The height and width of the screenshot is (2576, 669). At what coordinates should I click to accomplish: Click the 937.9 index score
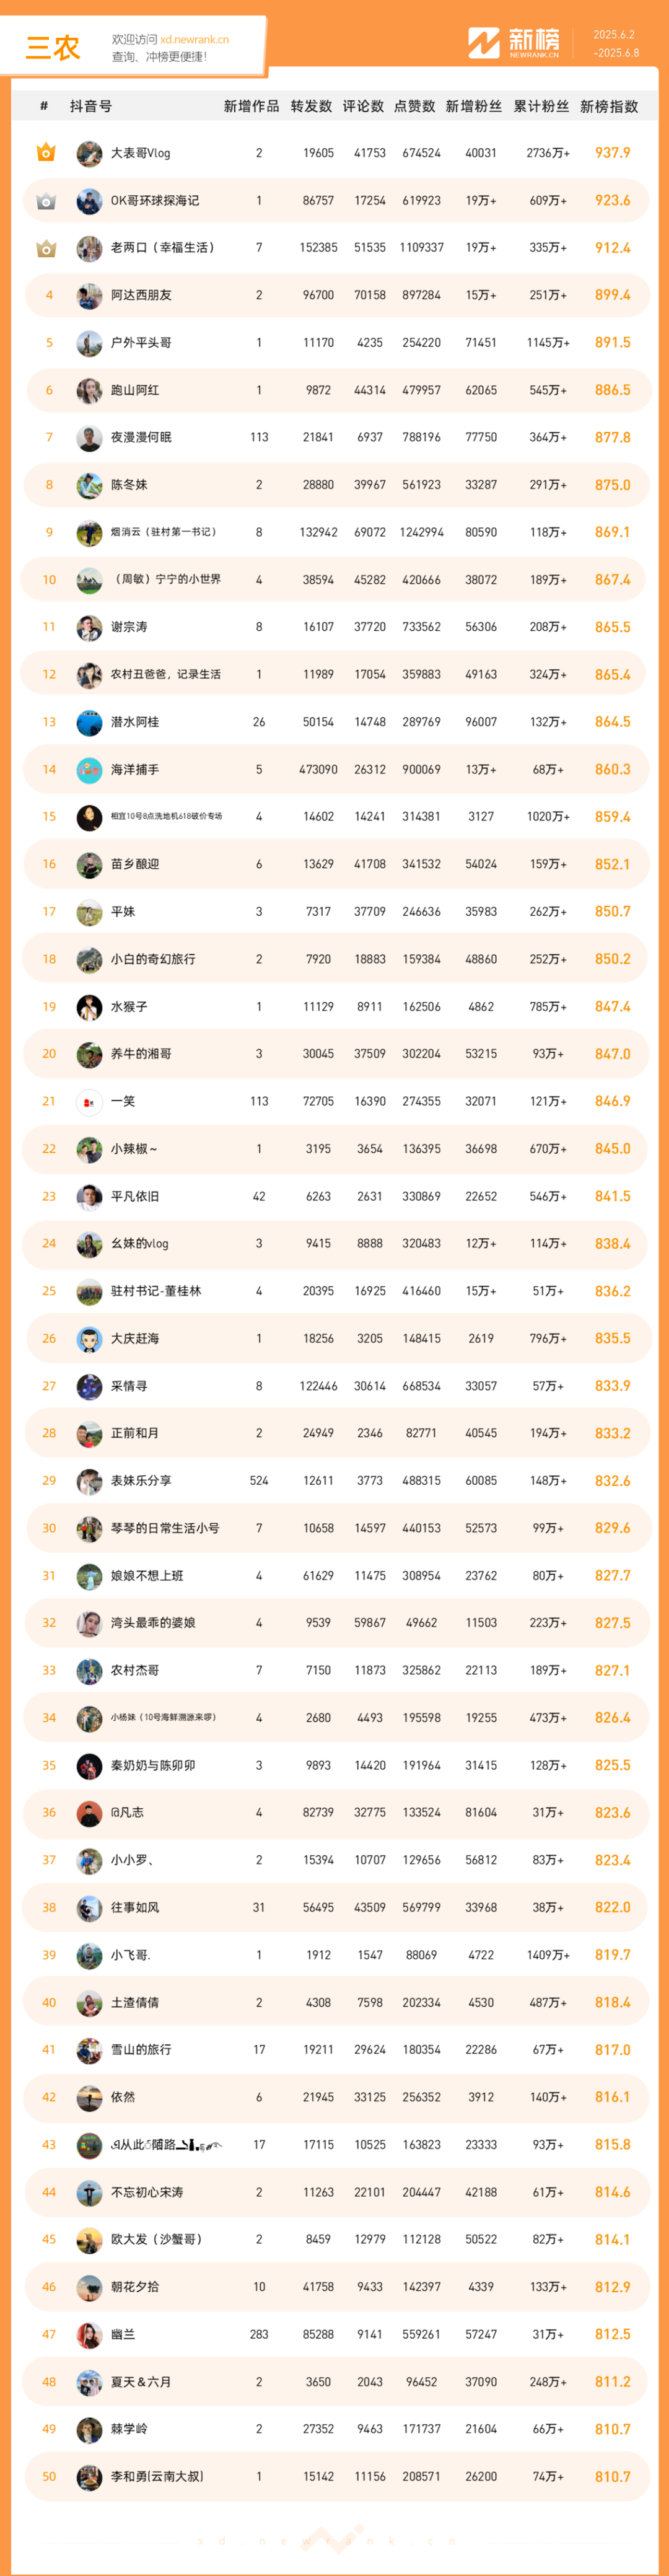point(612,153)
